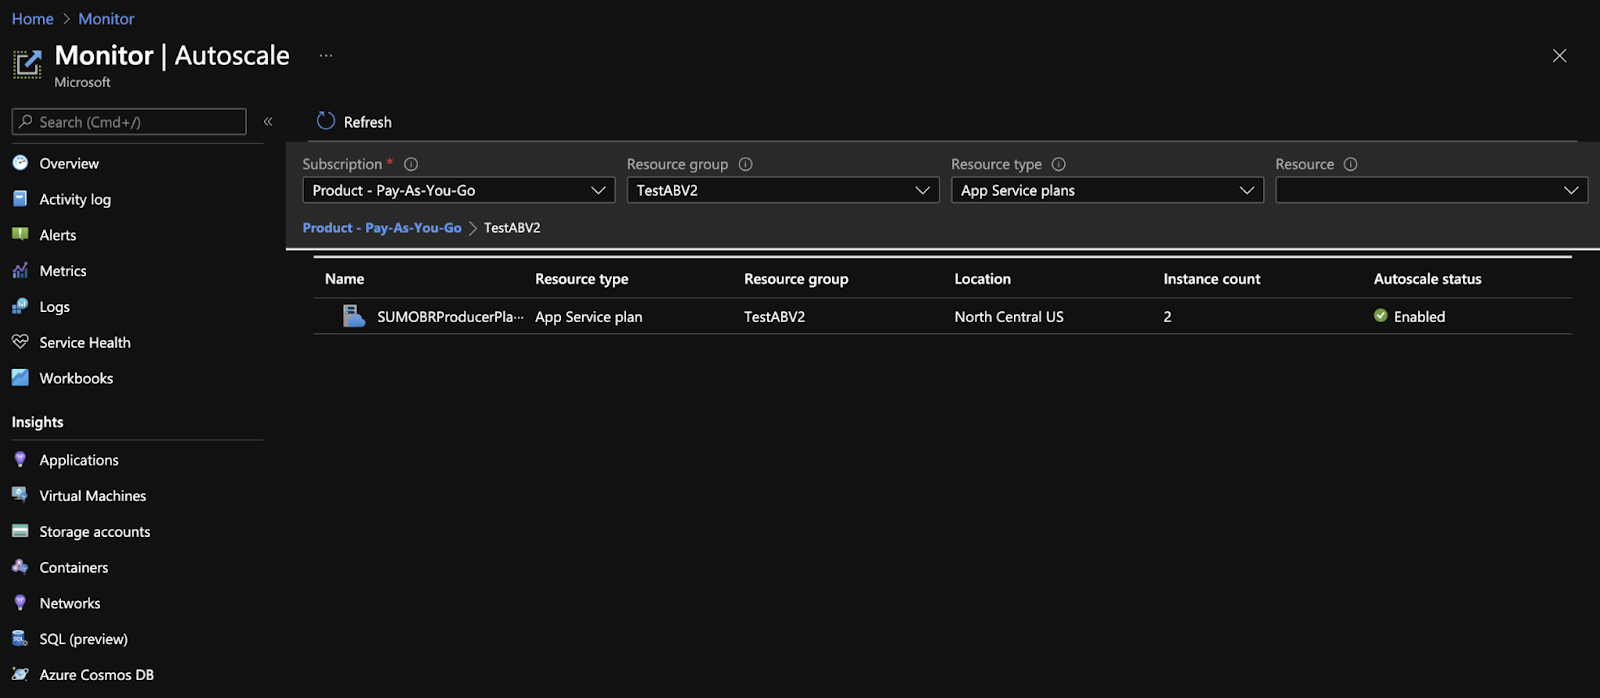Click the SUMOBRProducerPlan App Service plan icon
The image size is (1600, 698).
[x=354, y=316]
